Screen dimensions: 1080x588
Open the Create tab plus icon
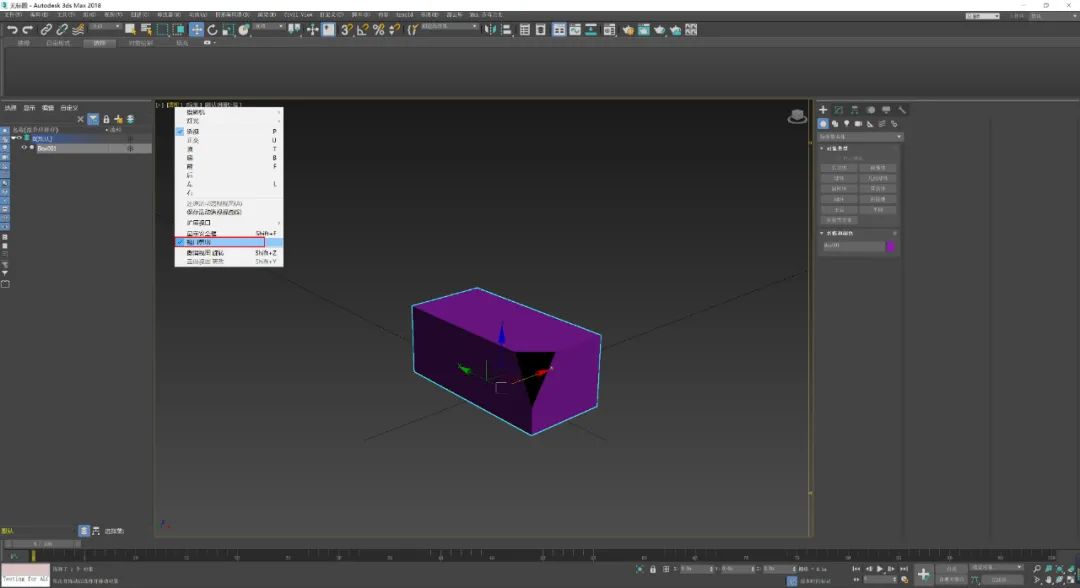[x=823, y=109]
